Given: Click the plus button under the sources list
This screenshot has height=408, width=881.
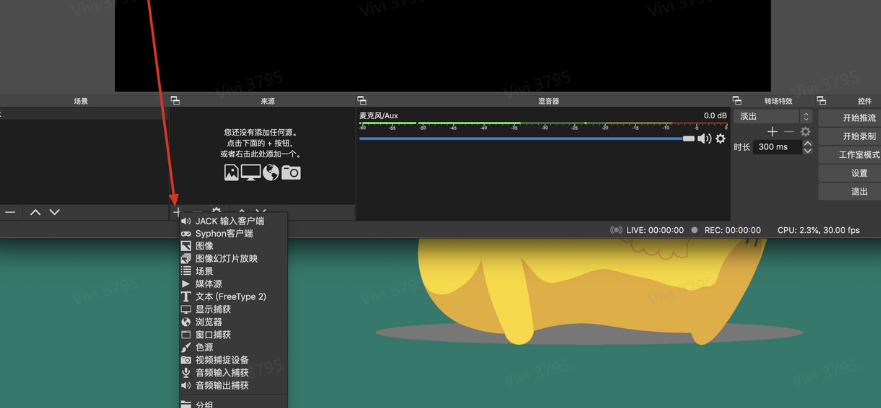Looking at the screenshot, I should [x=178, y=212].
